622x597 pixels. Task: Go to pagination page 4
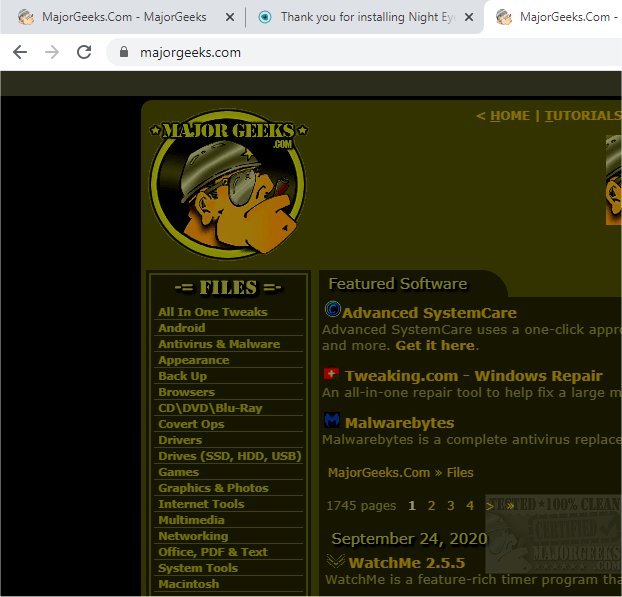coord(470,506)
